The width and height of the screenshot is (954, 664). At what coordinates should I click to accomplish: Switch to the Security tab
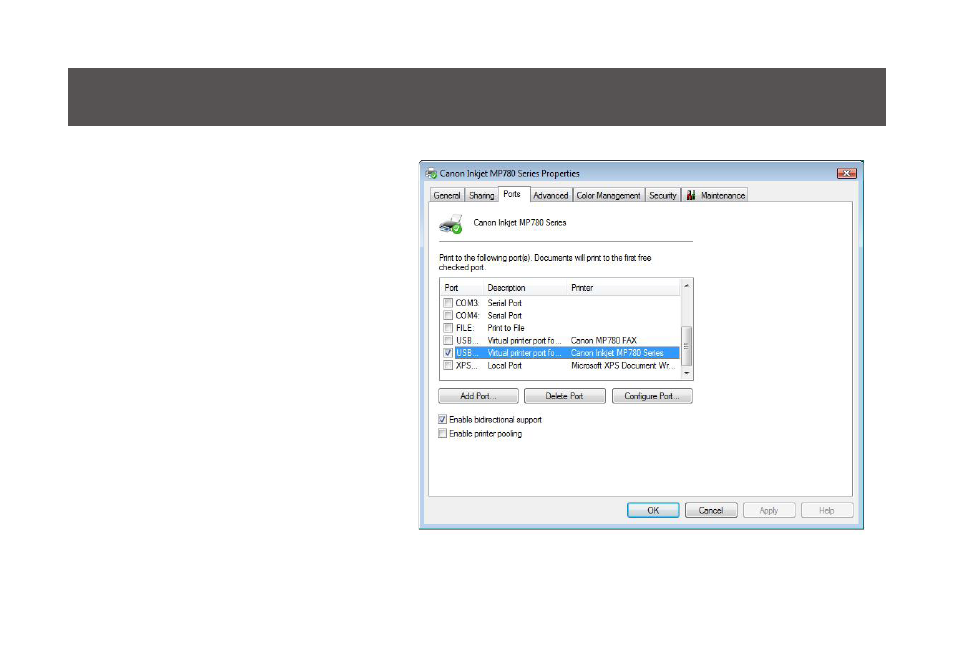pyautogui.click(x=663, y=195)
